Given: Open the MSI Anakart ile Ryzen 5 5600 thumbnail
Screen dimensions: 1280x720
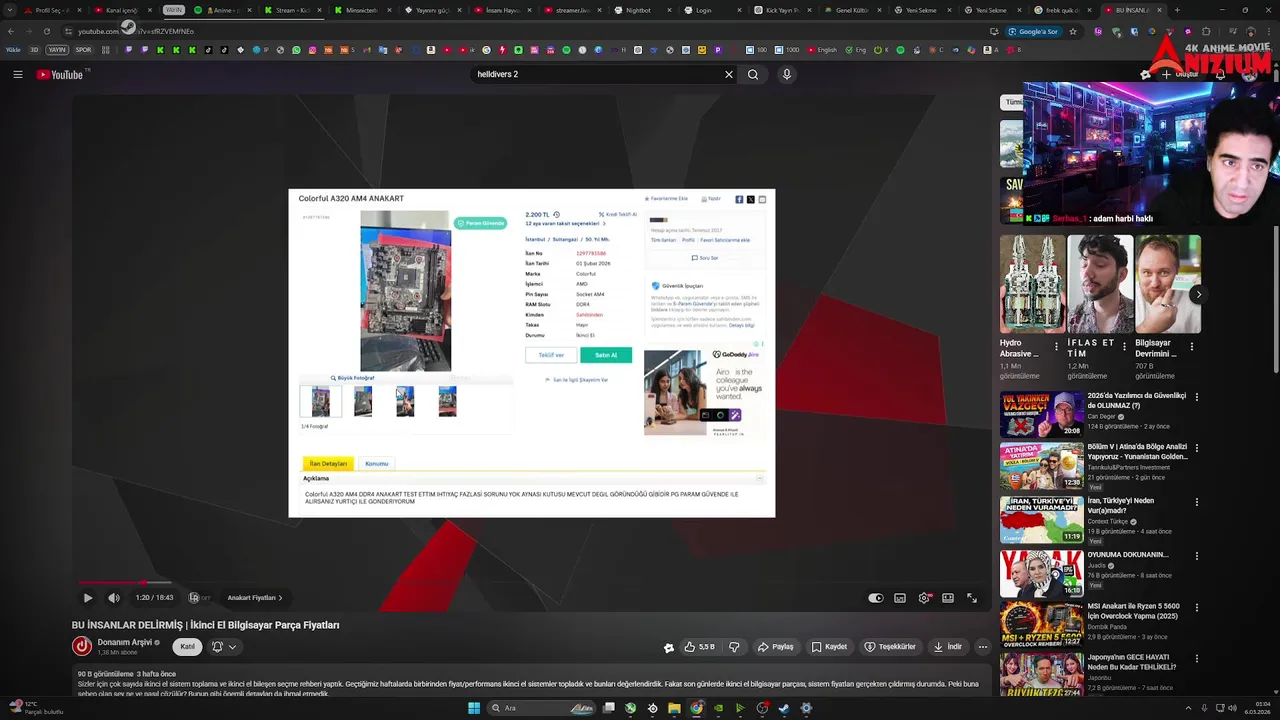Looking at the screenshot, I should (x=1041, y=624).
